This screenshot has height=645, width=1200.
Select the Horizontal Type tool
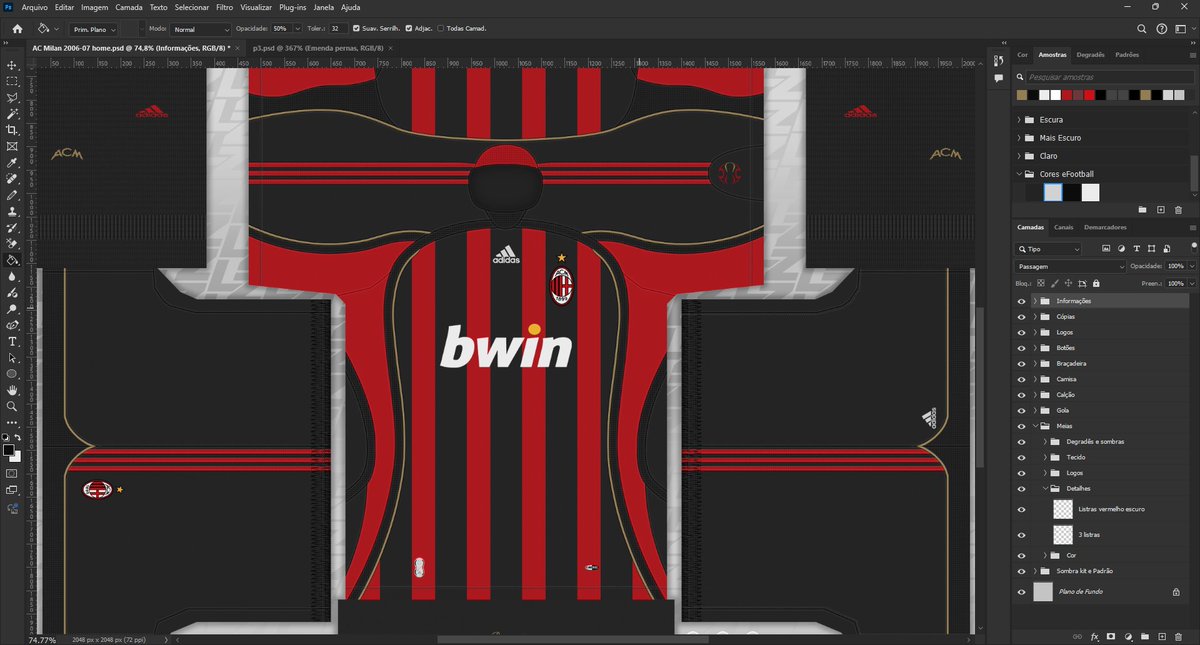pos(12,341)
